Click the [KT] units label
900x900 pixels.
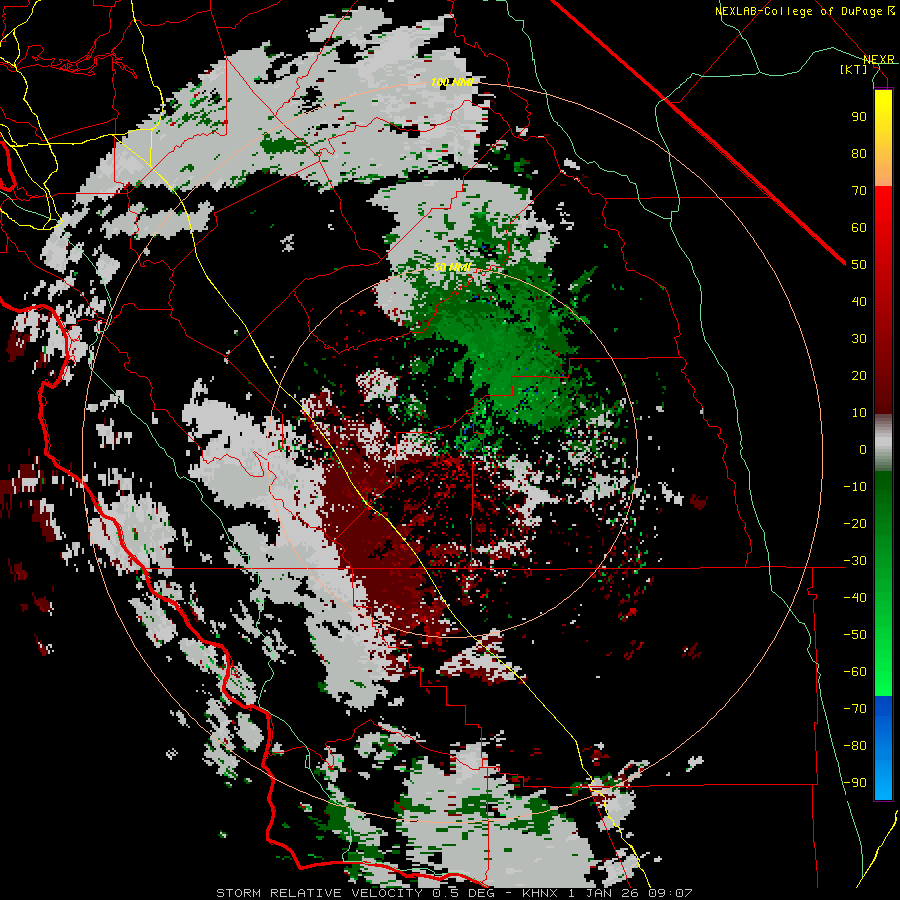[854, 69]
